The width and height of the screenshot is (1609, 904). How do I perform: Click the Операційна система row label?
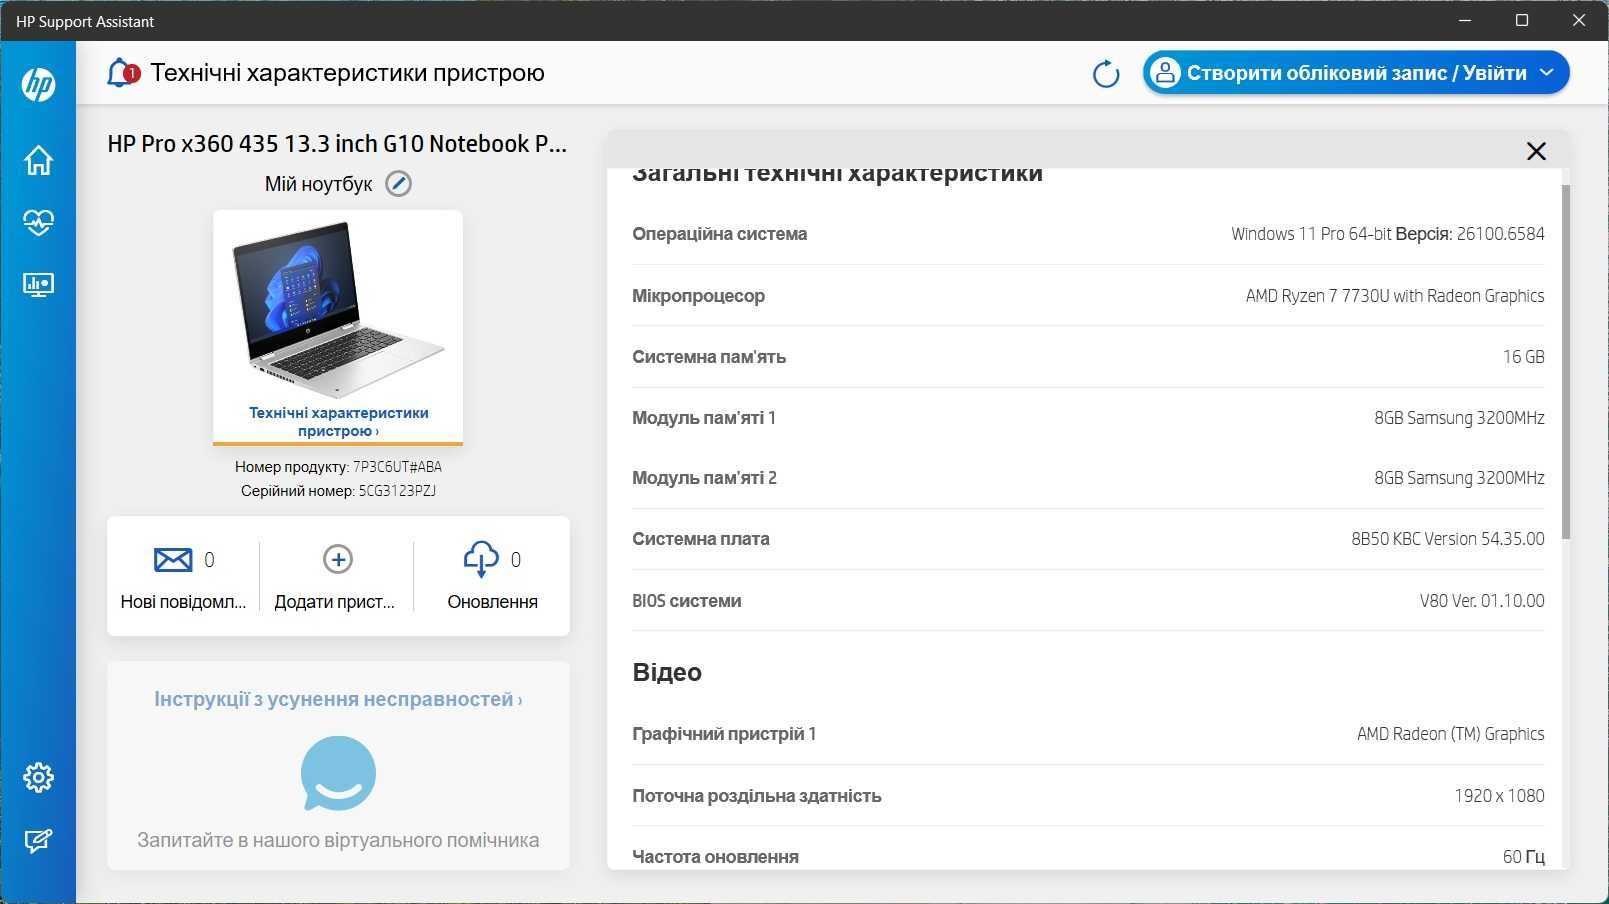[719, 234]
